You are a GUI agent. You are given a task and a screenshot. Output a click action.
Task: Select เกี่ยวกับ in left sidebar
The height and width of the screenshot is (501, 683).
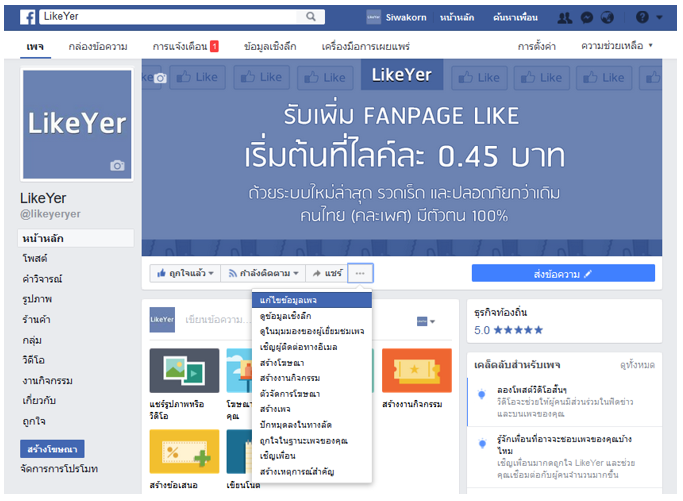[x=39, y=400]
